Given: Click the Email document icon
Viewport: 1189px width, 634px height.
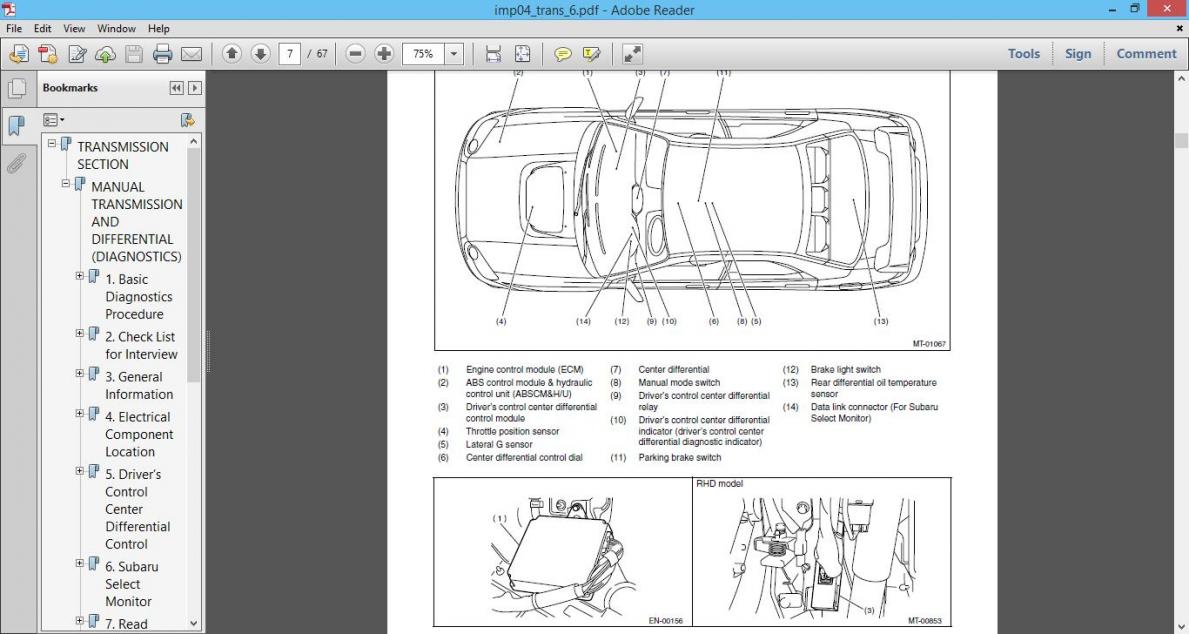Looking at the screenshot, I should pyautogui.click(x=190, y=54).
